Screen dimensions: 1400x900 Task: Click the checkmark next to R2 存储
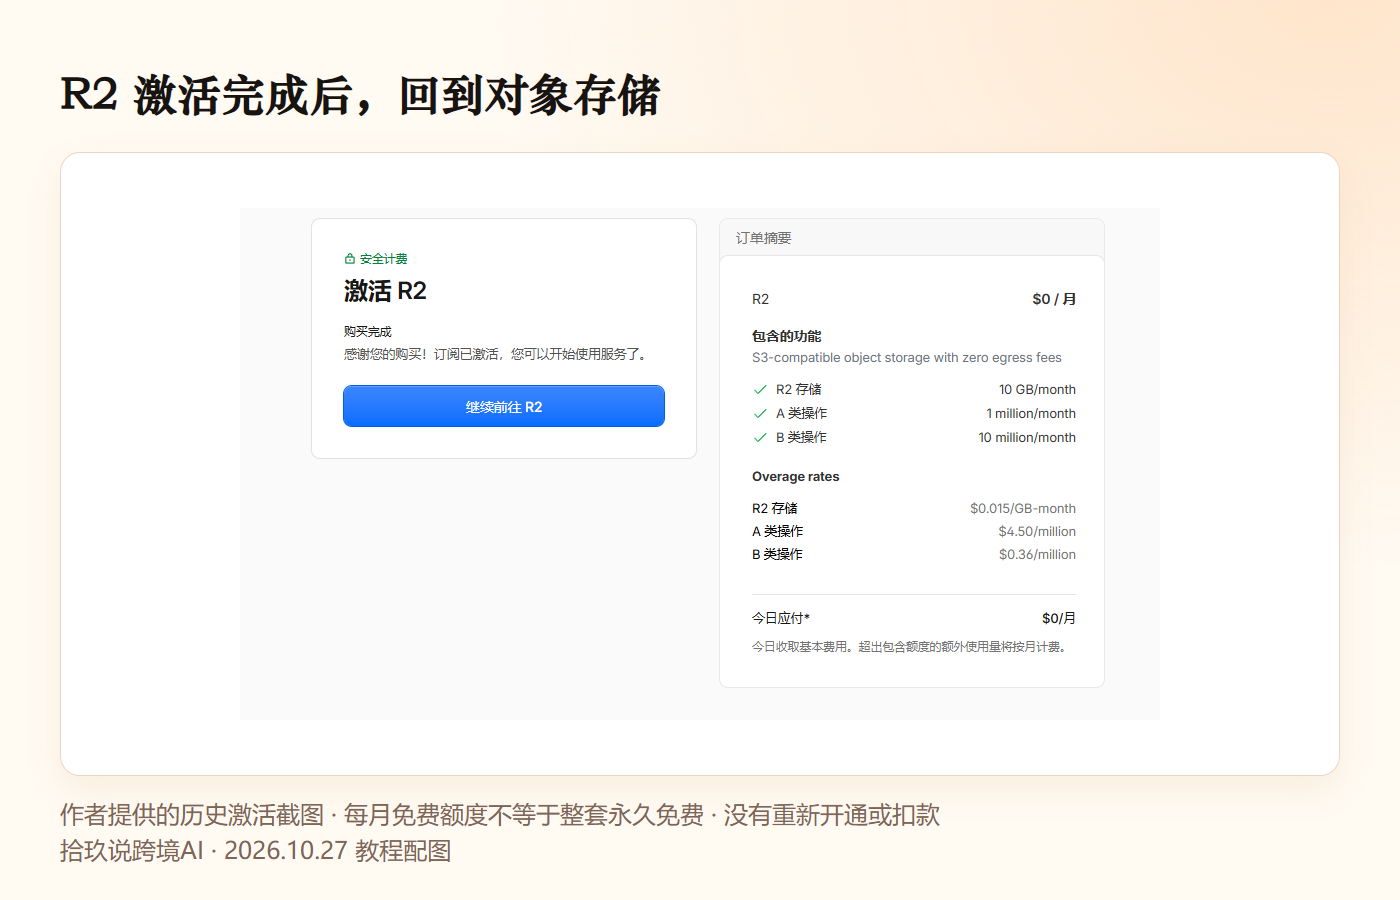click(x=760, y=390)
